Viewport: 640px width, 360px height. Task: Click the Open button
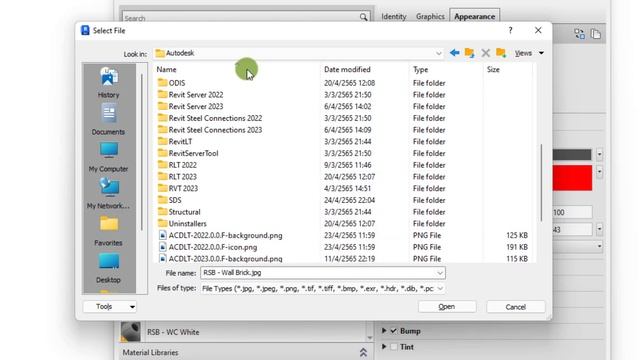tap(447, 307)
